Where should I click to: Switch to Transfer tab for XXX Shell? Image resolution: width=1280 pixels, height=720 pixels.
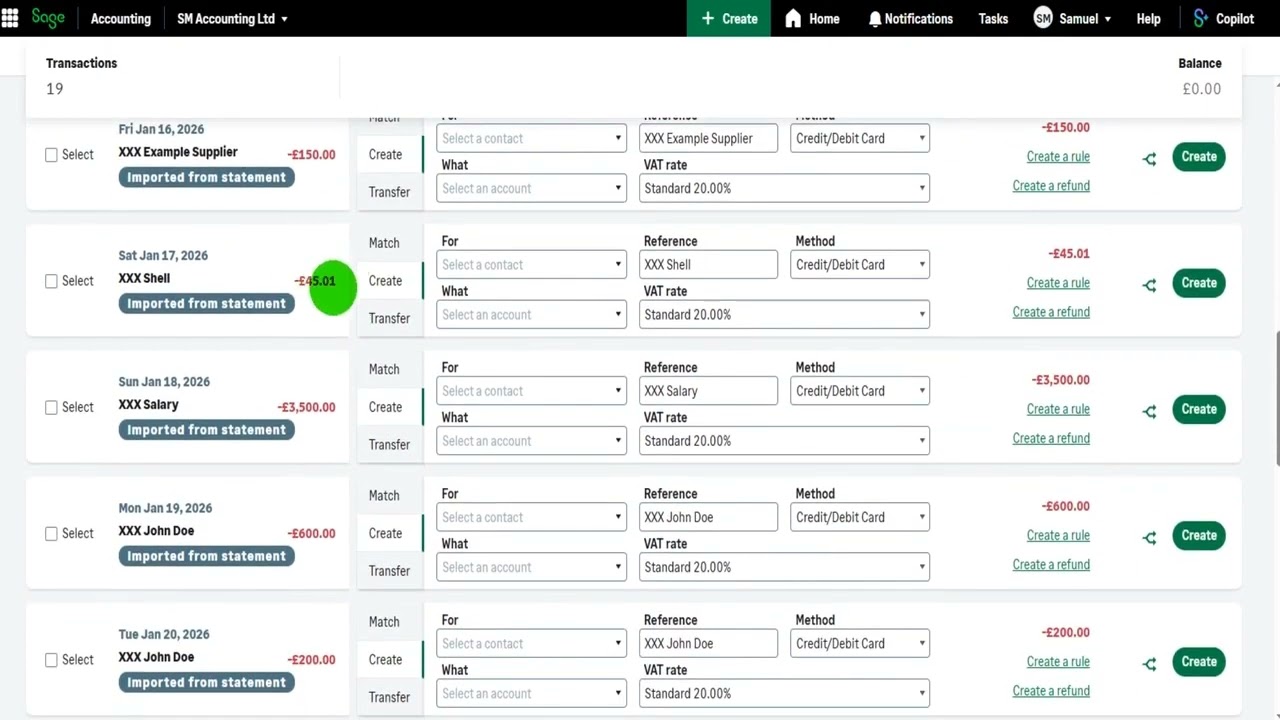click(x=389, y=318)
